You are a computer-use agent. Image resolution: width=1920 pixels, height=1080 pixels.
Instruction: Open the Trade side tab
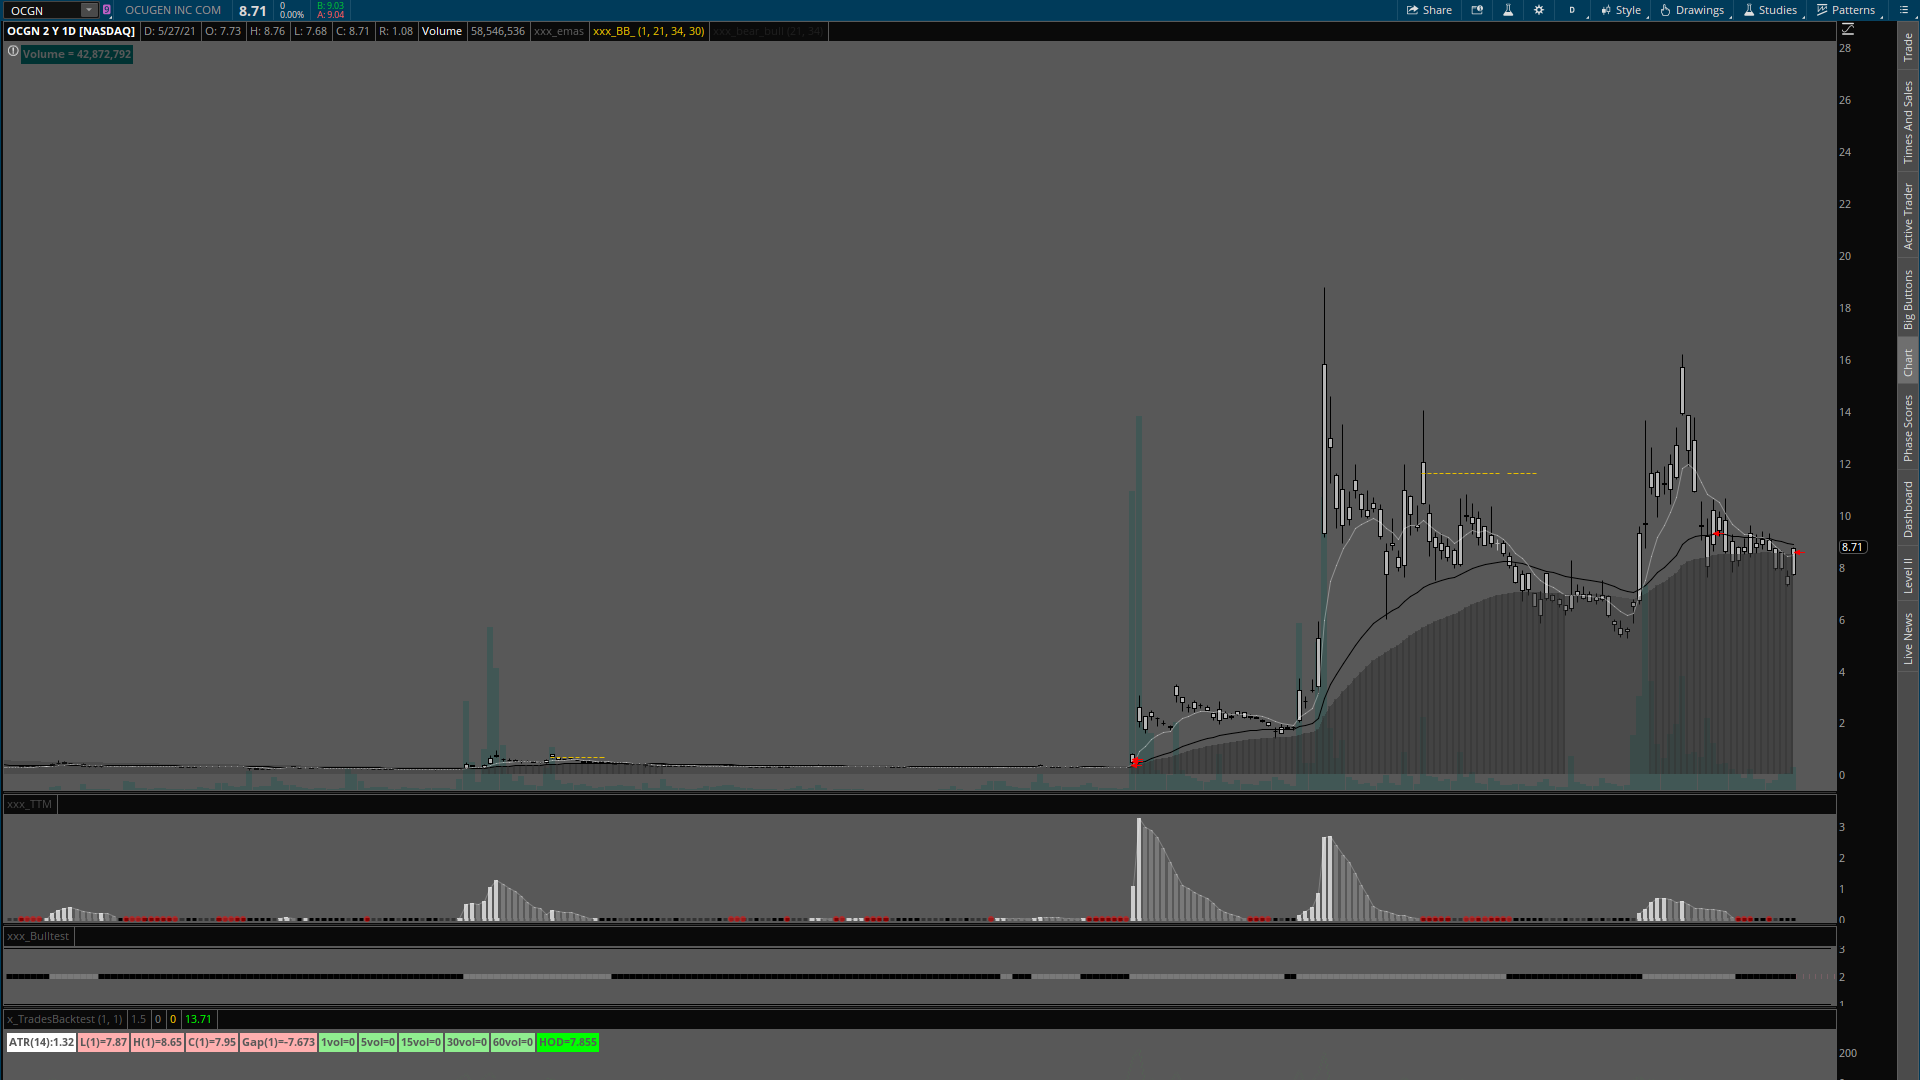1908,46
